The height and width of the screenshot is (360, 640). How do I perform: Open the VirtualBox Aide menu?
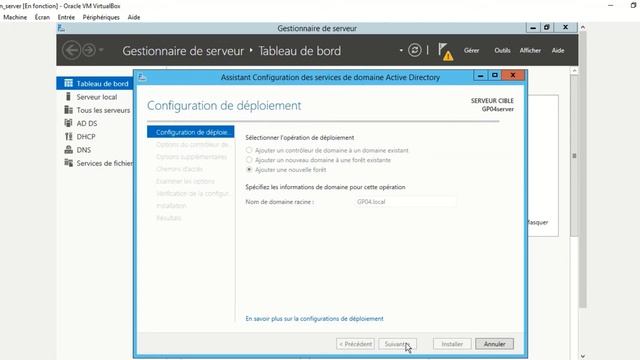point(134,17)
